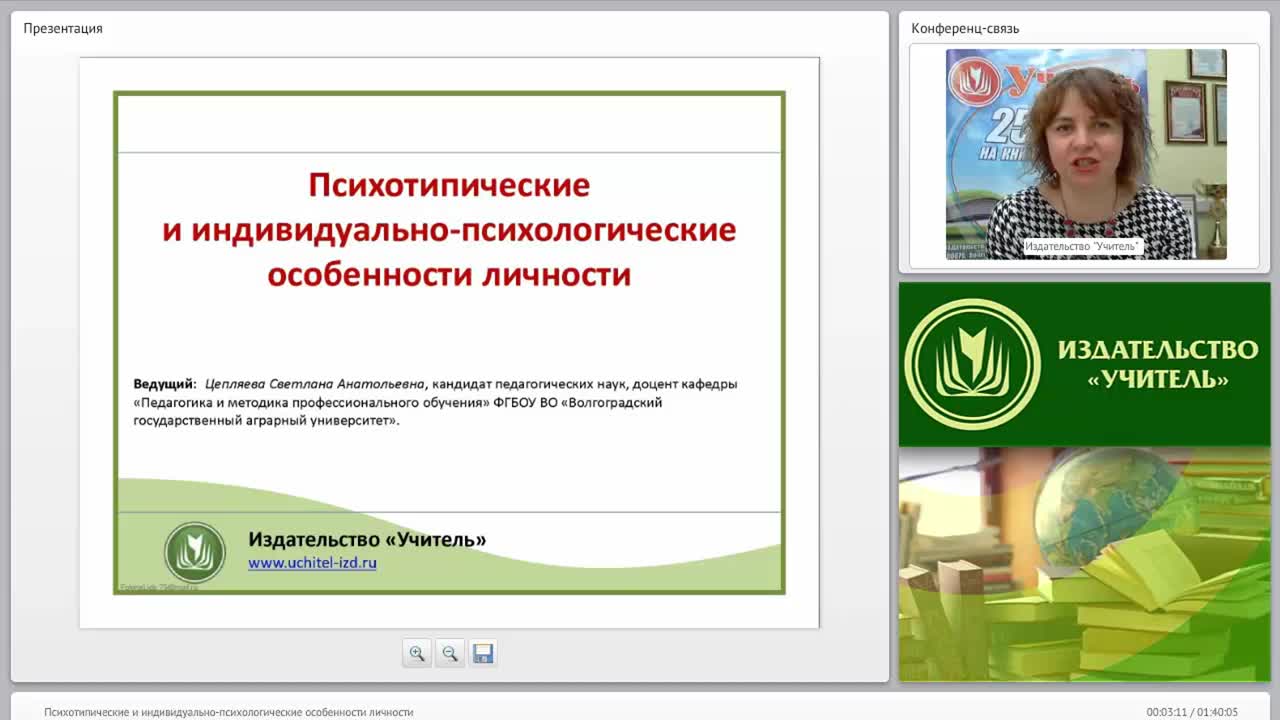
Task: Click the video caption Издательство "Учитель"
Action: pyautogui.click(x=1082, y=246)
